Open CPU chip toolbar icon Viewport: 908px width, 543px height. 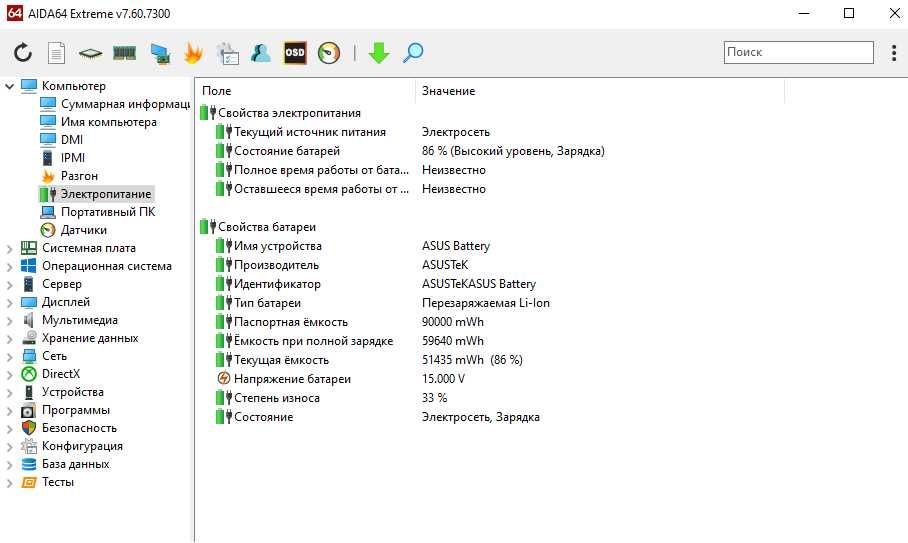pyautogui.click(x=90, y=53)
